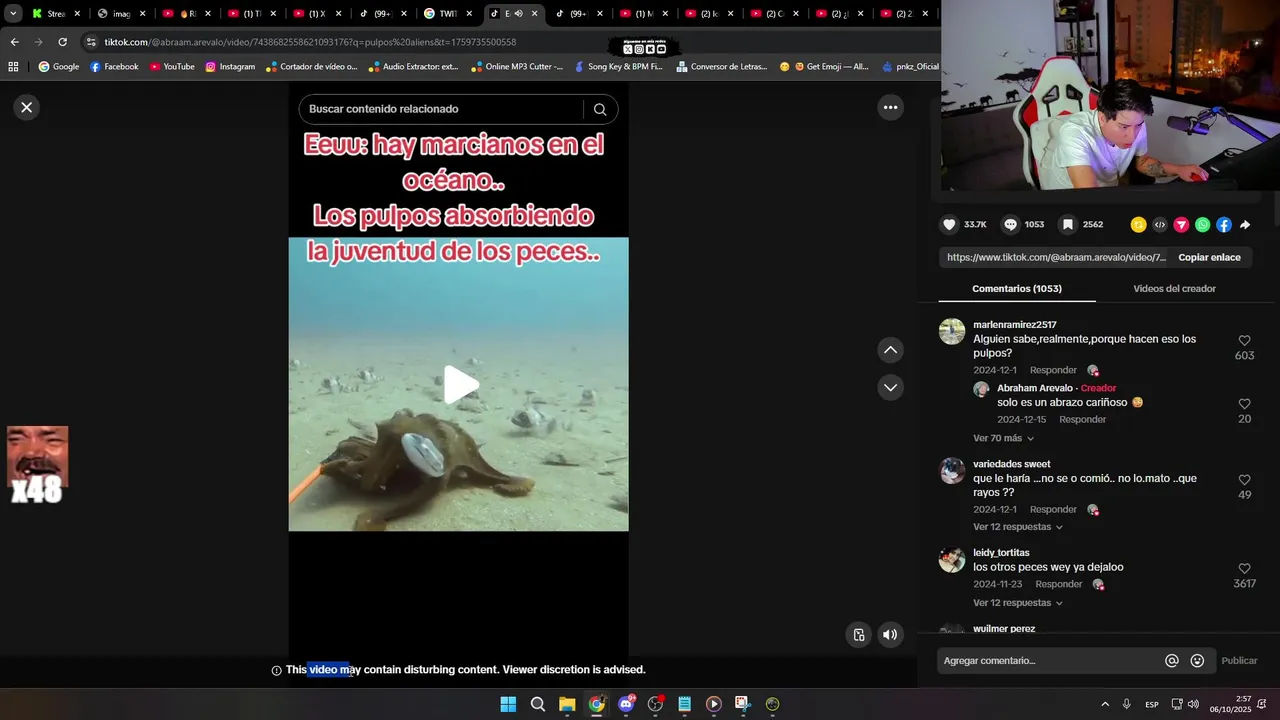The width and height of the screenshot is (1280, 720).
Task: Mute the TikTok tab via its speaker icon
Action: pos(518,14)
